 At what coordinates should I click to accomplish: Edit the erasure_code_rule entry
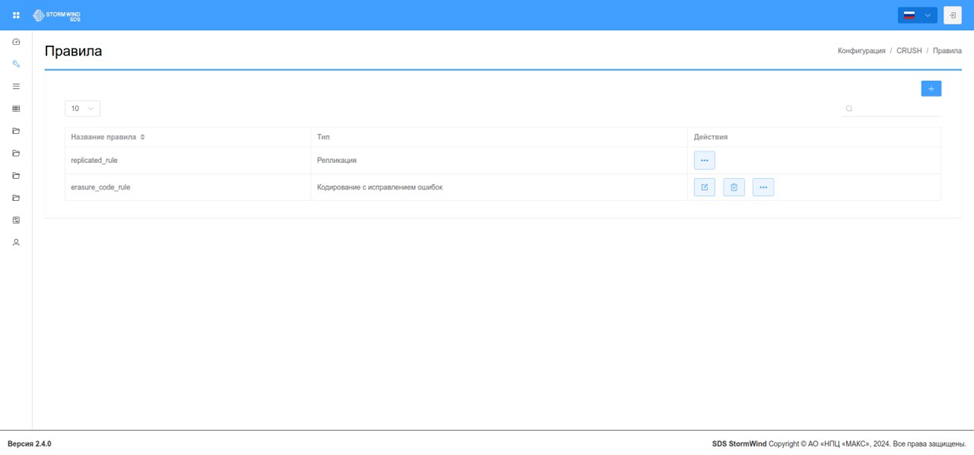[x=704, y=187]
